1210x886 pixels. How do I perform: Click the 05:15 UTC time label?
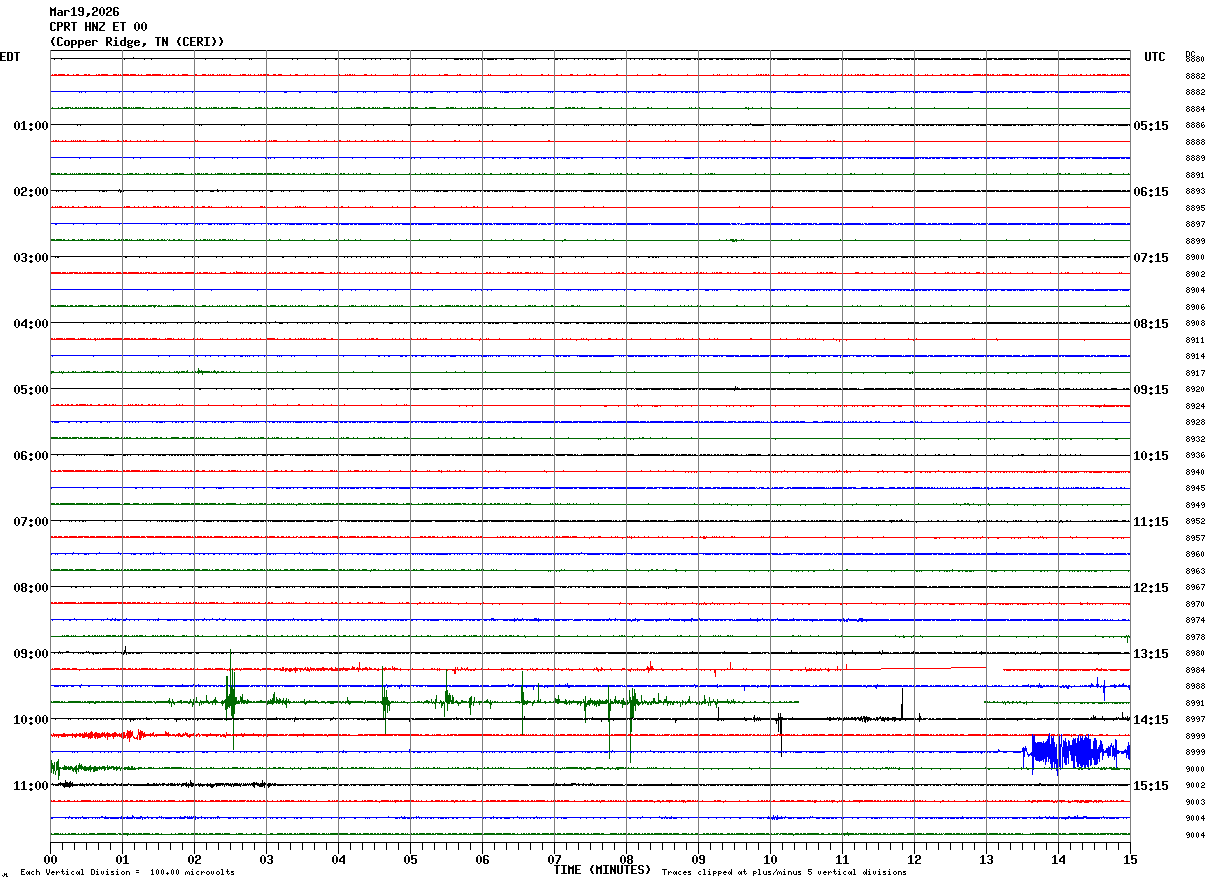point(1151,126)
